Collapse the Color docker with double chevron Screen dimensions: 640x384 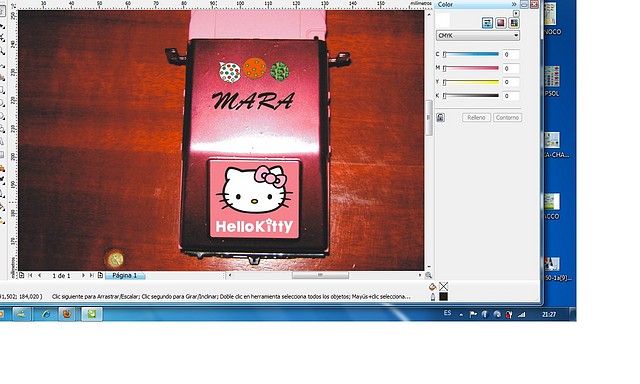coord(514,4)
